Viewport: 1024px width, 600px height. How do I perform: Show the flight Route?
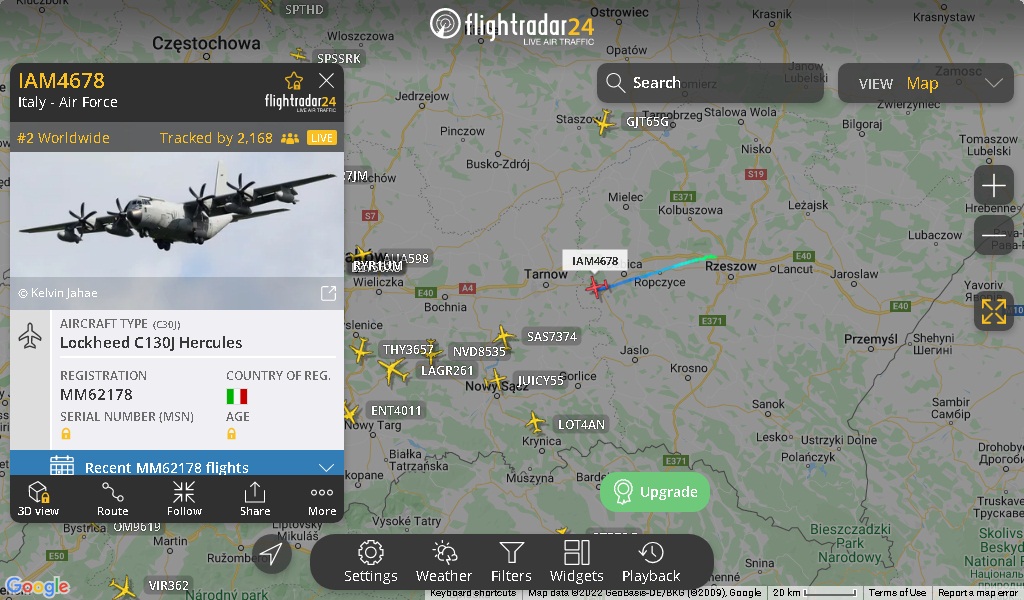click(x=112, y=499)
